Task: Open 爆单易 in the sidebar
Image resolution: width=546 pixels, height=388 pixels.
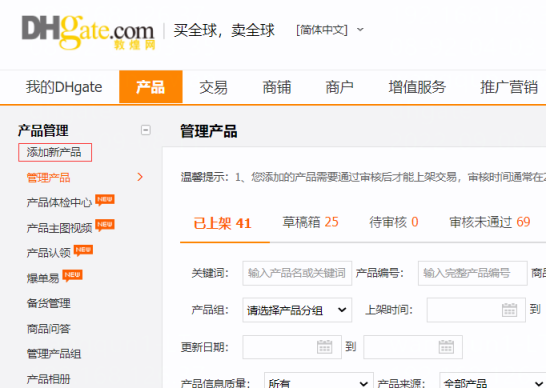Action: [43, 278]
